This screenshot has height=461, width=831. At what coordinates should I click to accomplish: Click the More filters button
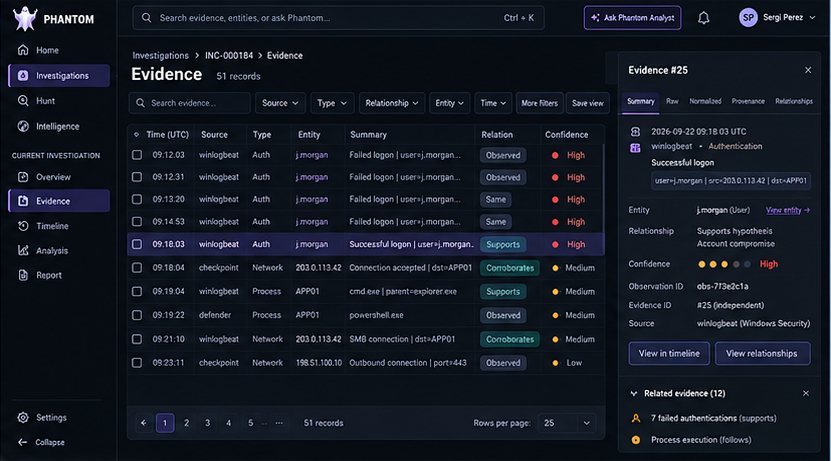540,103
